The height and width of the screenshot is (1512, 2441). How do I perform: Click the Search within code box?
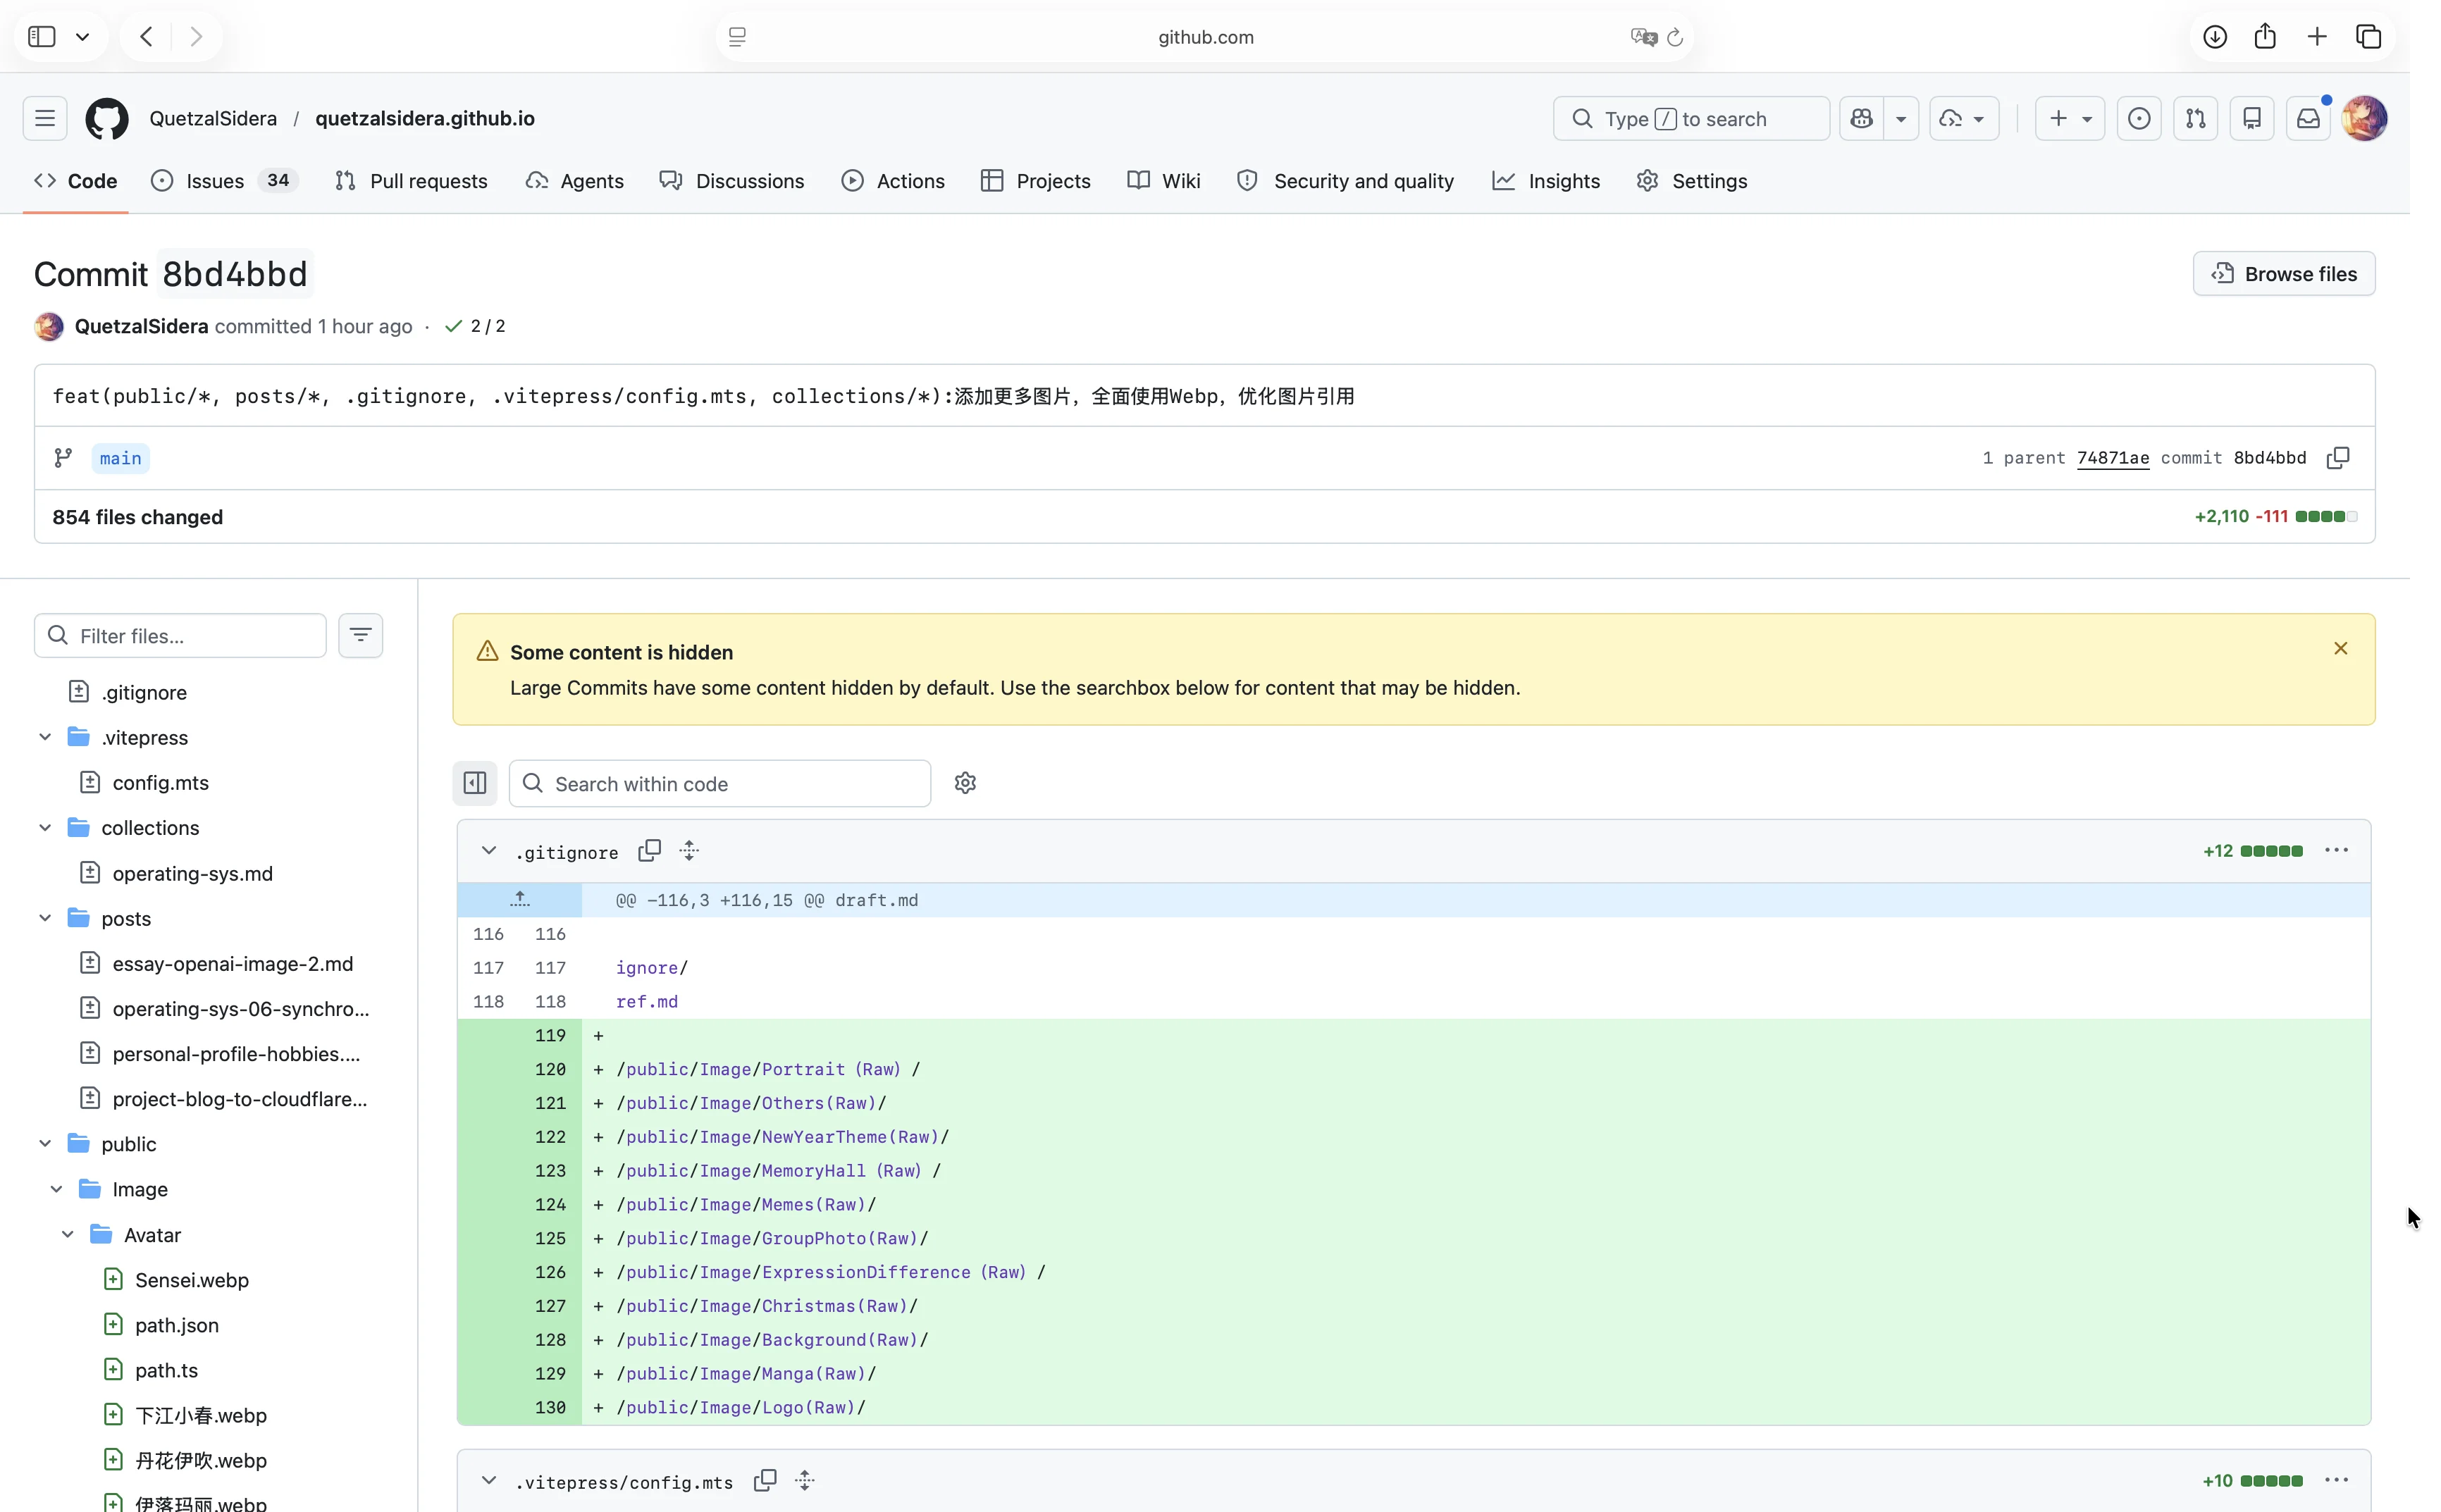(x=720, y=783)
